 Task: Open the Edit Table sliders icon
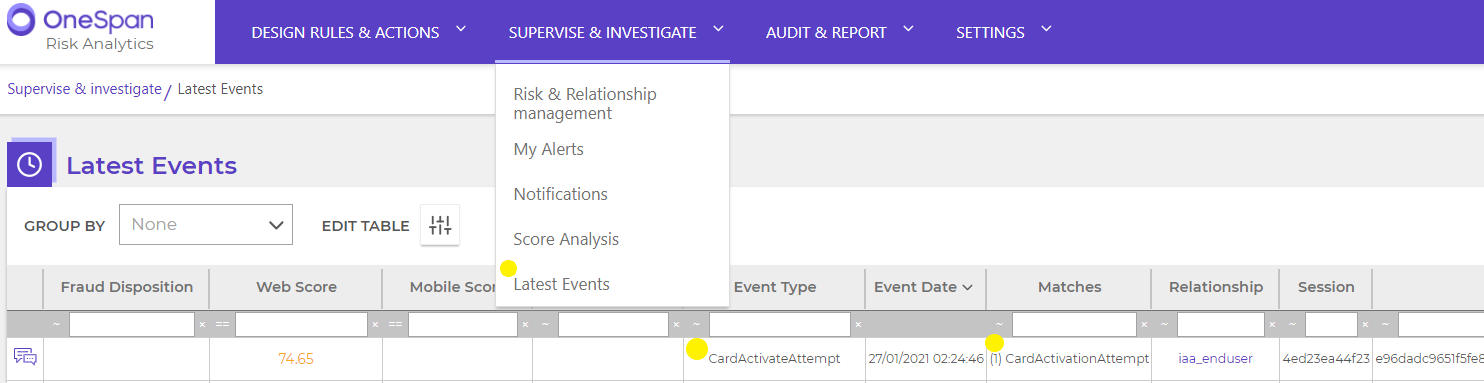click(x=440, y=225)
